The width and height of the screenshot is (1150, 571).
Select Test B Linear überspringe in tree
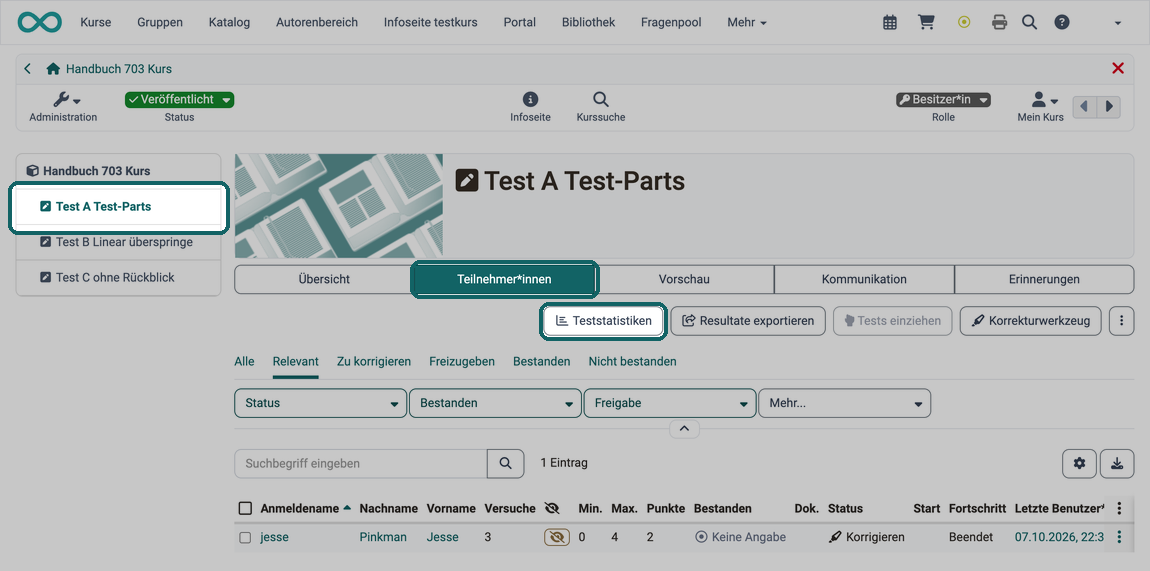(x=118, y=242)
